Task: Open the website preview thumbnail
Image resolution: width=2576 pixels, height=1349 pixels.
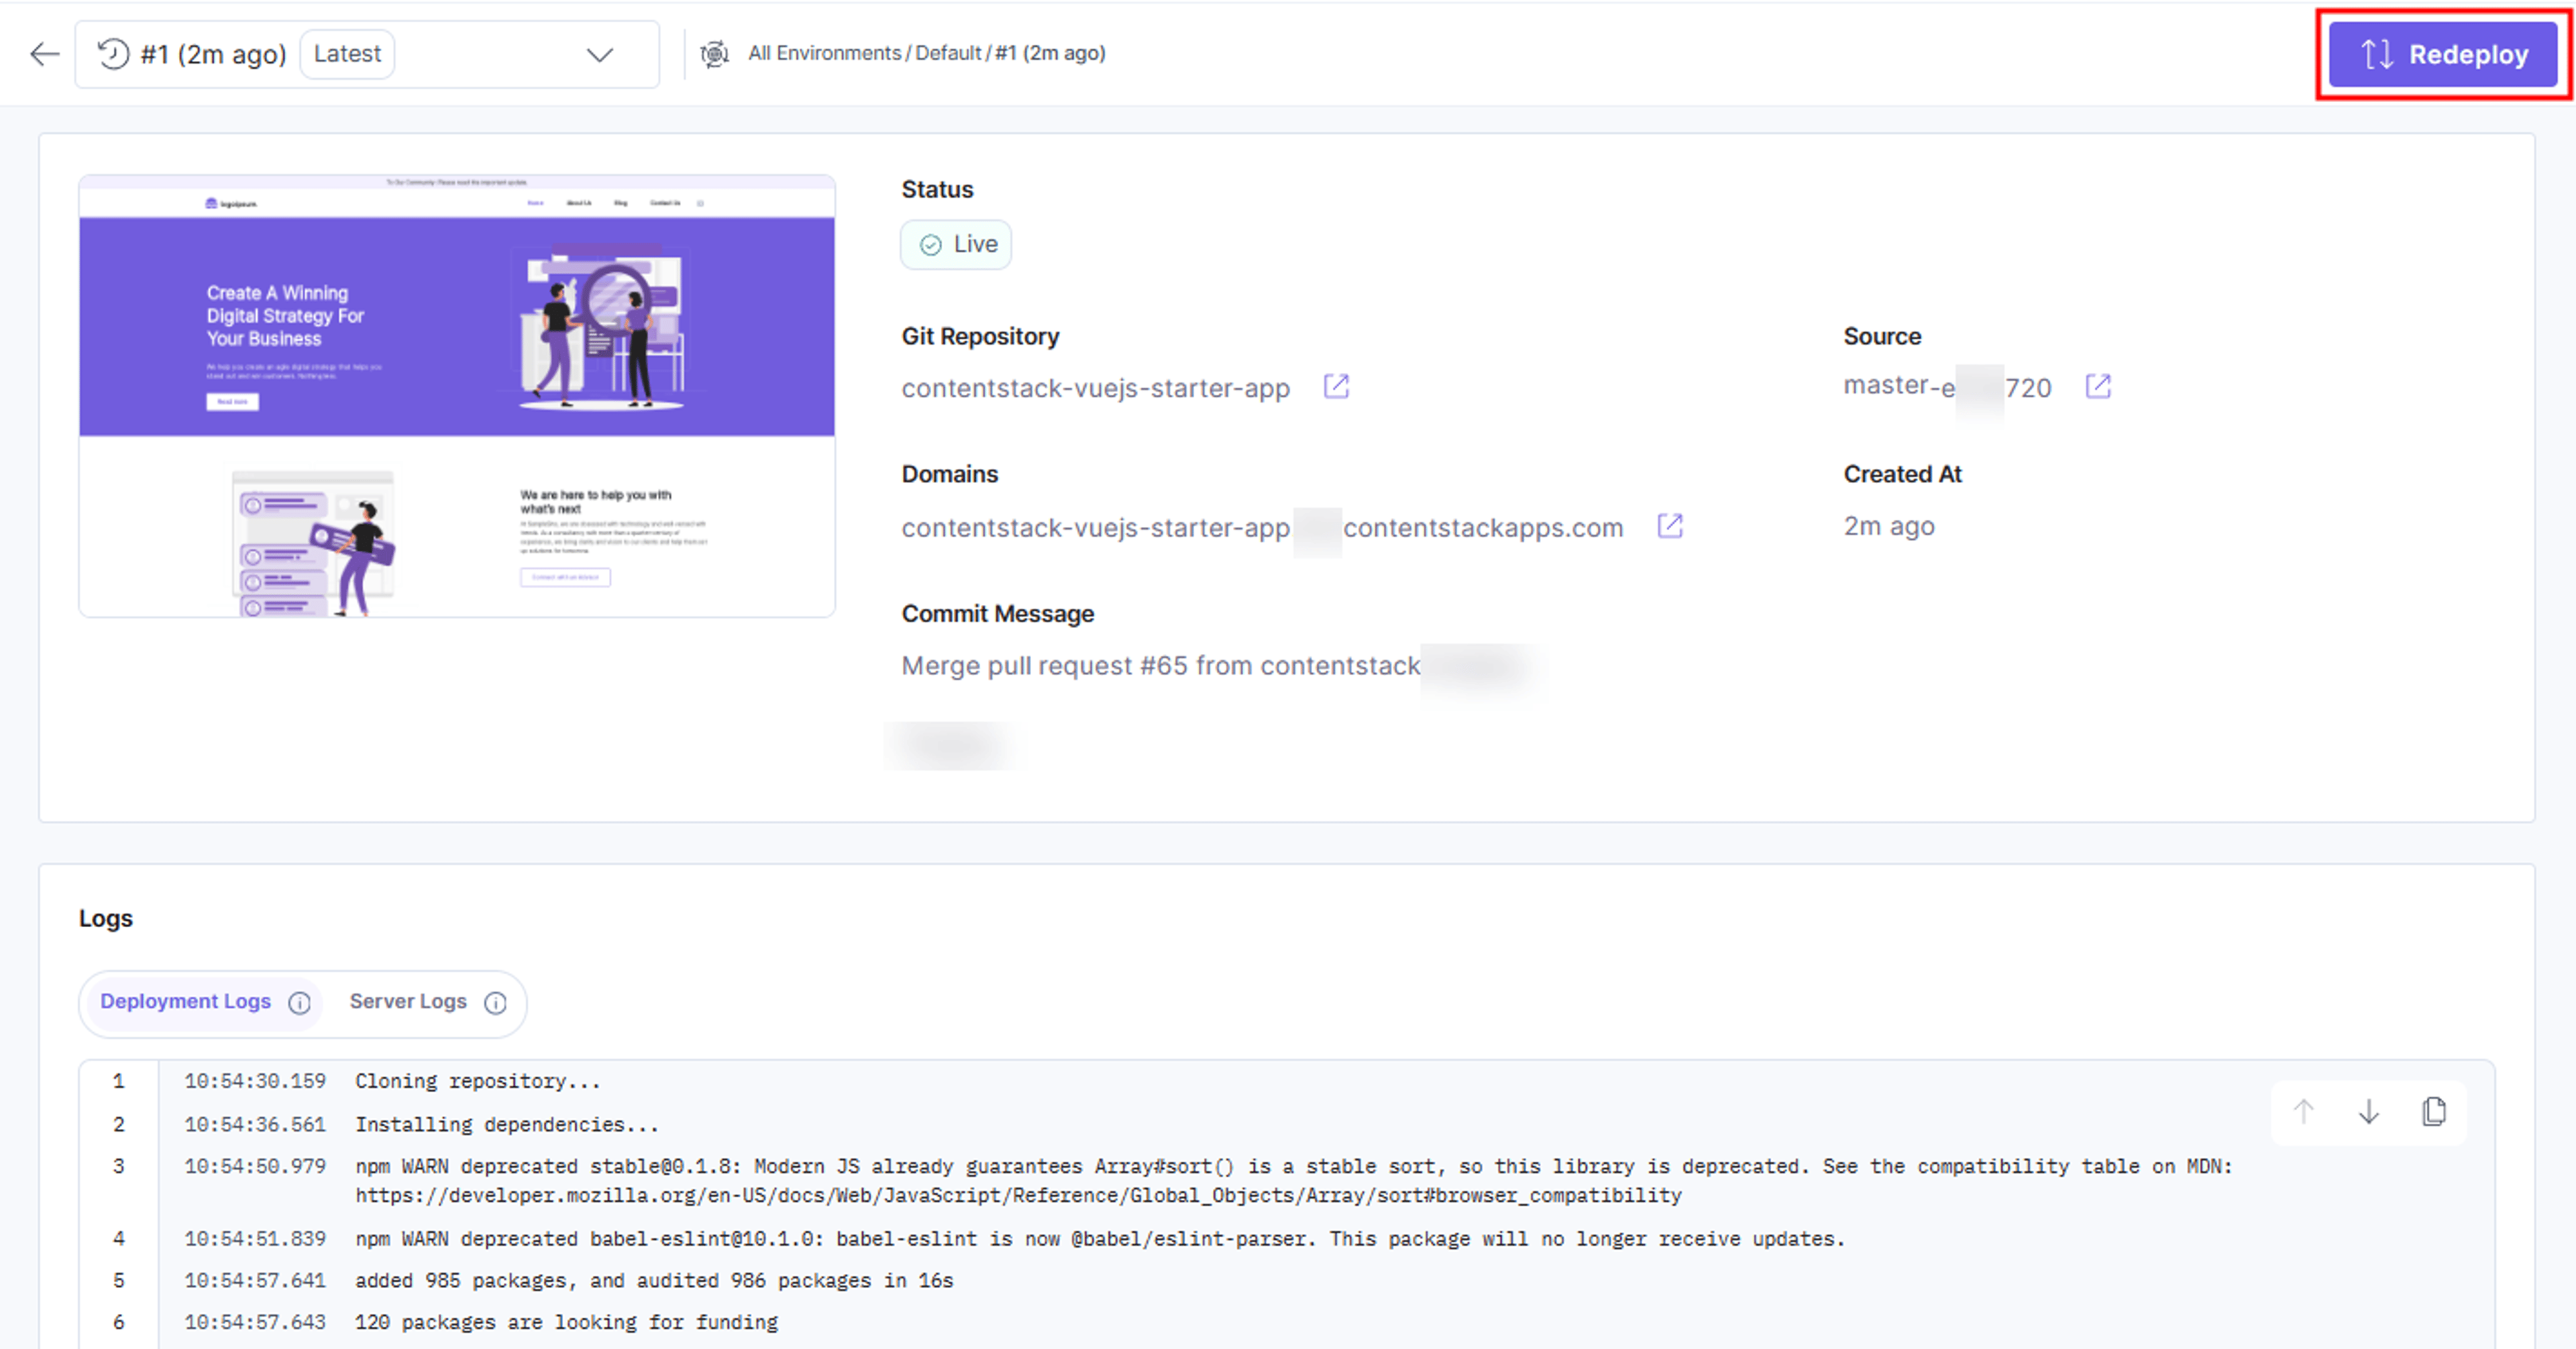Action: pyautogui.click(x=457, y=396)
